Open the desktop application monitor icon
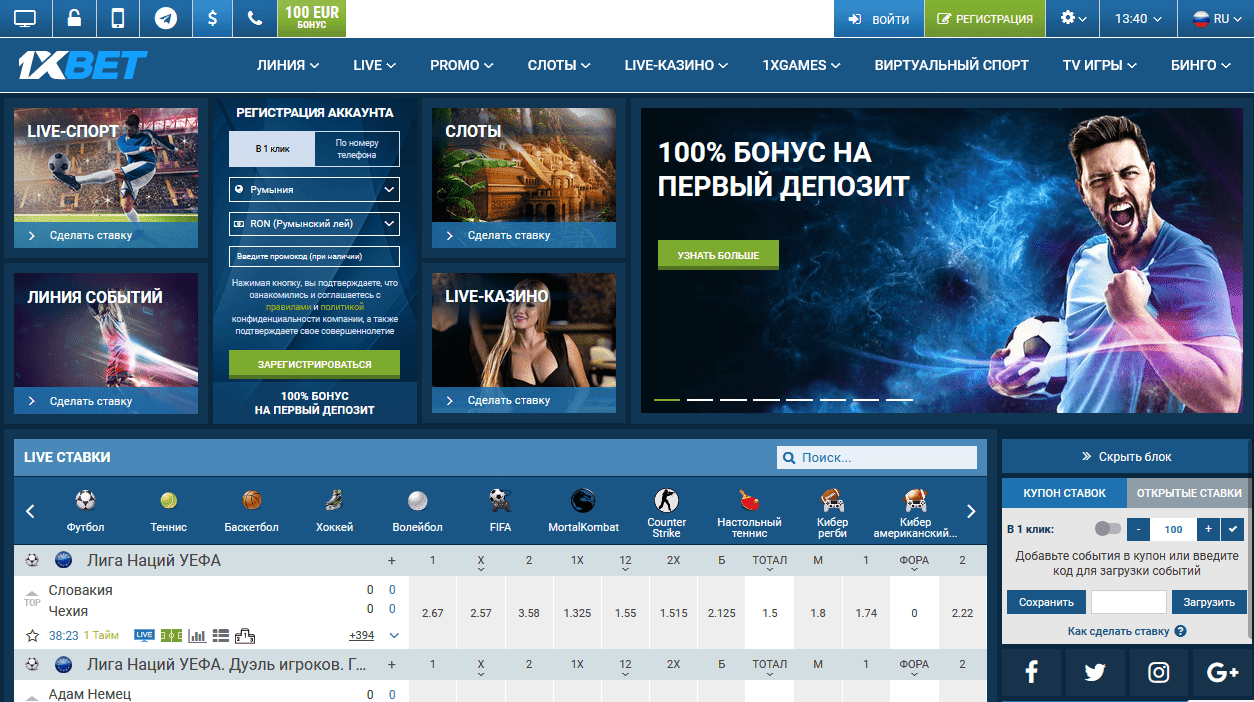Image resolution: width=1254 pixels, height=702 pixels. click(x=25, y=18)
